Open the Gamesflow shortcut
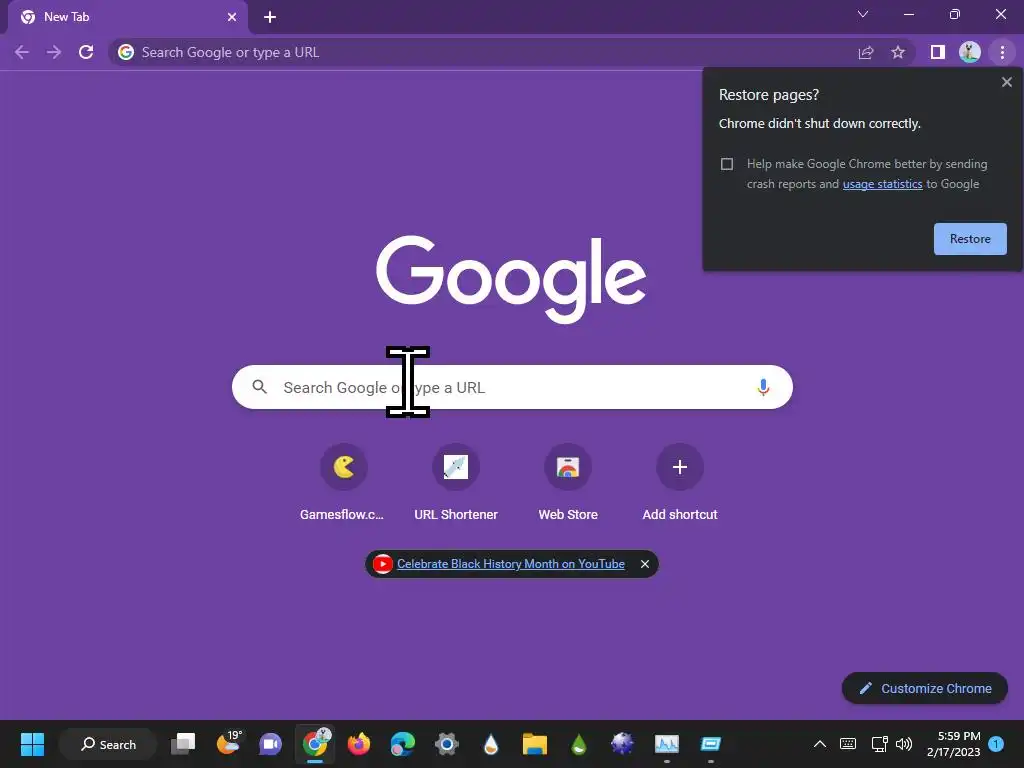Image resolution: width=1024 pixels, height=768 pixels. 344,483
